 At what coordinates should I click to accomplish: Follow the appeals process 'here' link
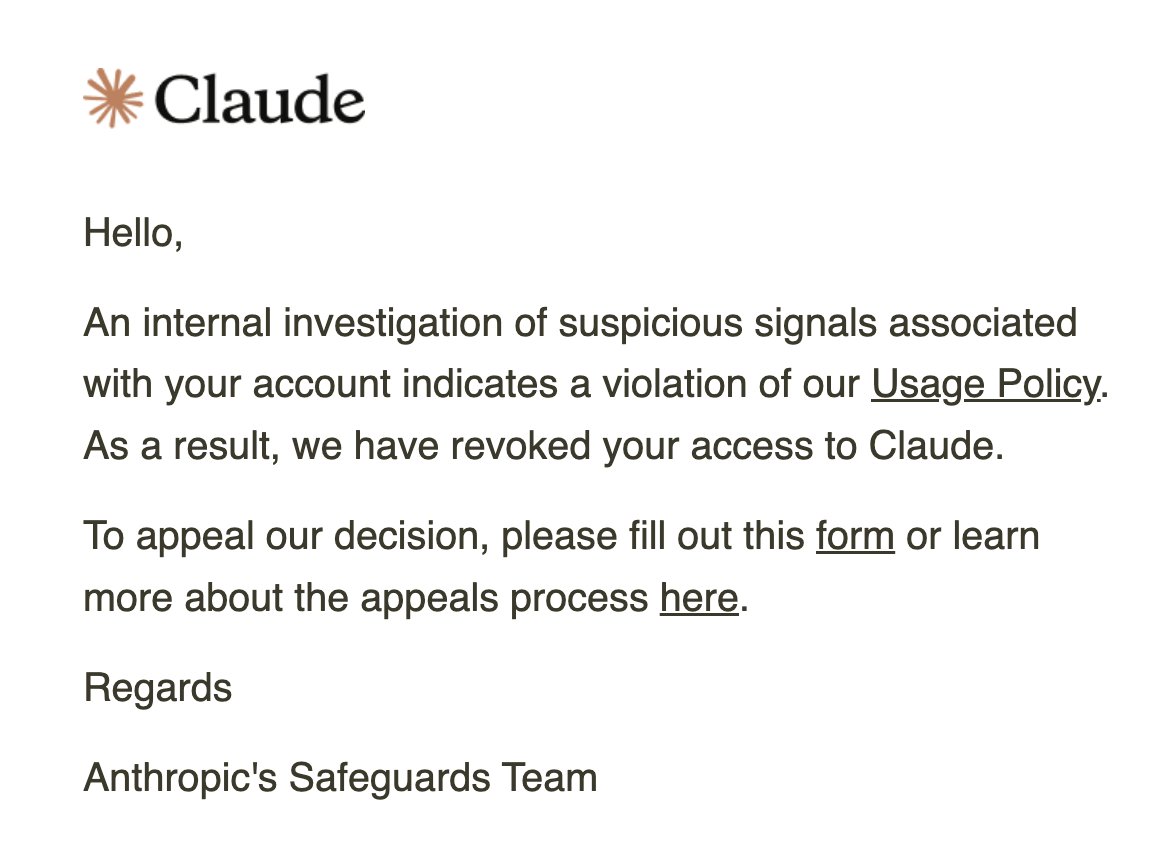click(699, 598)
